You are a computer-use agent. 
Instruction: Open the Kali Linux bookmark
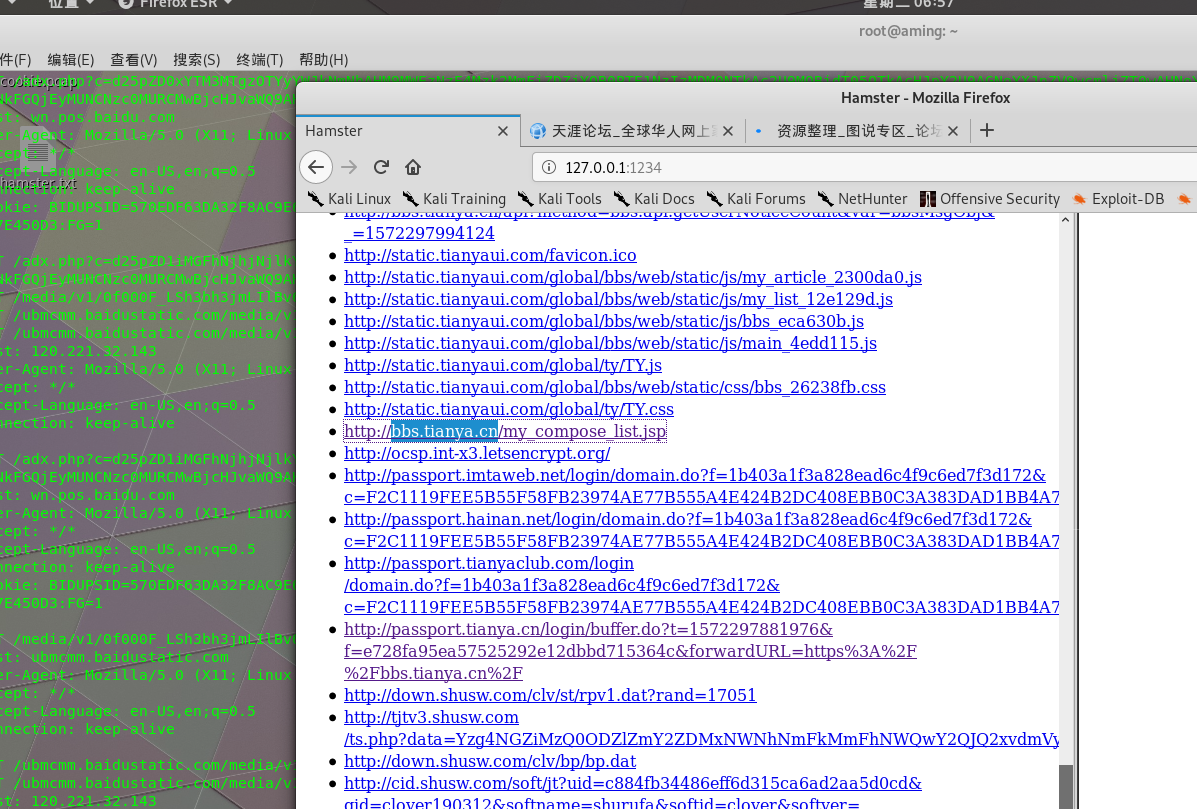coord(349,199)
